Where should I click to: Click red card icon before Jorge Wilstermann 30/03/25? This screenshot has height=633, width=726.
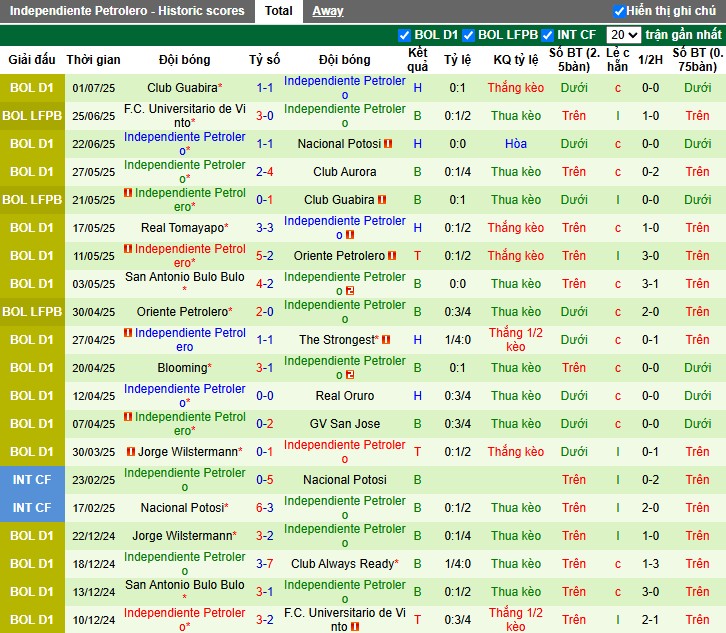(131, 451)
